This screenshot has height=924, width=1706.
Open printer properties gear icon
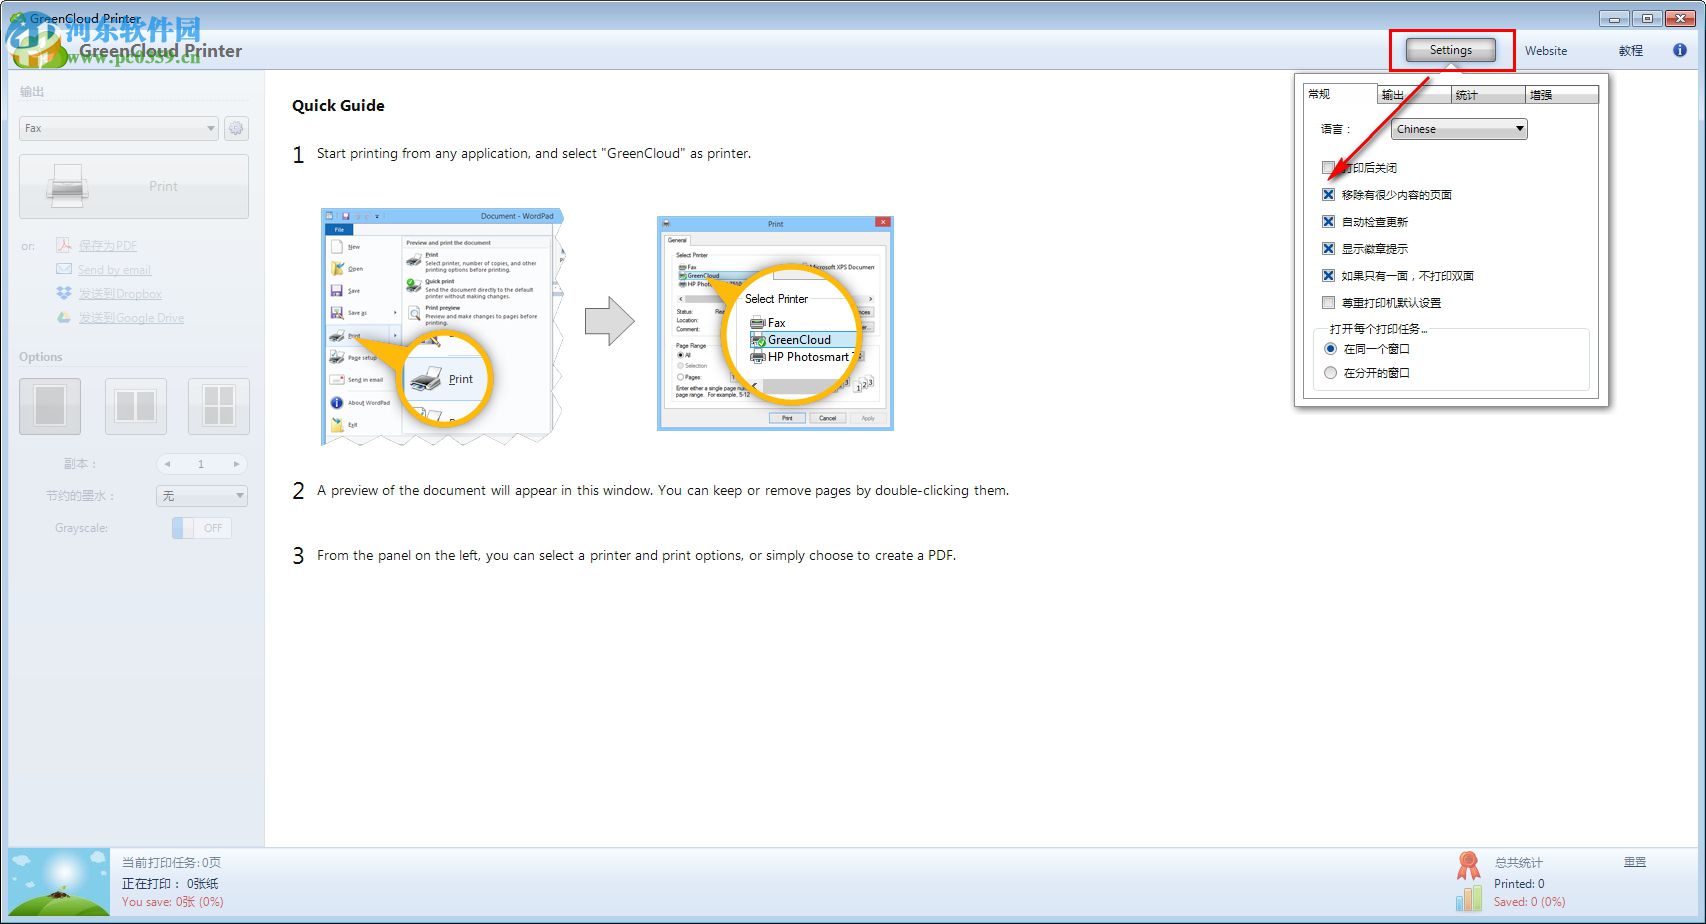click(x=236, y=128)
